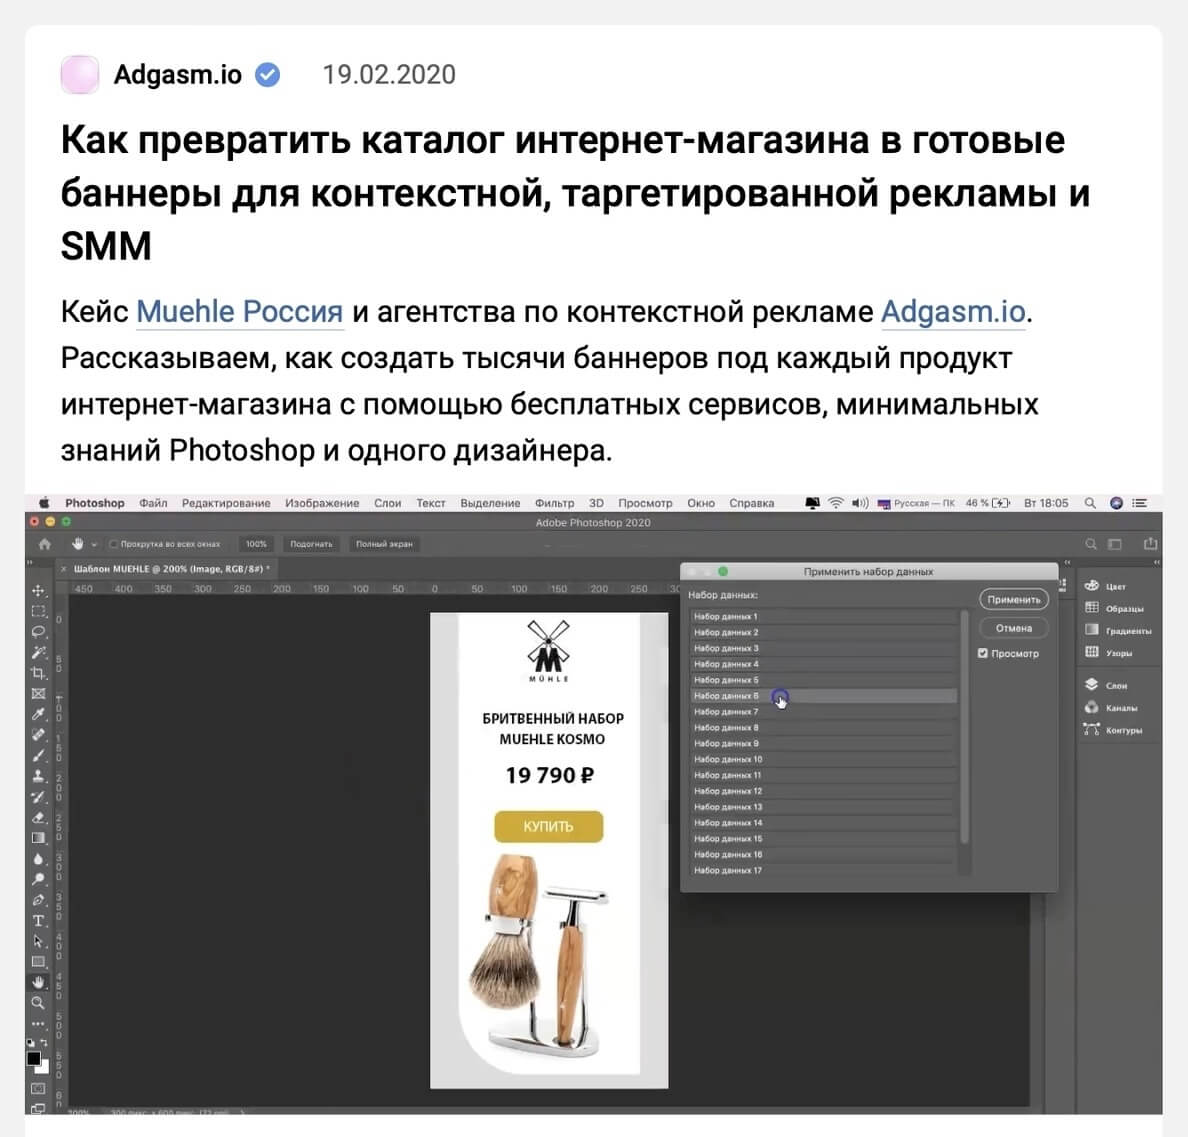Open the Hand tool preset dropdown arrow
1188x1137 pixels.
coord(94,544)
